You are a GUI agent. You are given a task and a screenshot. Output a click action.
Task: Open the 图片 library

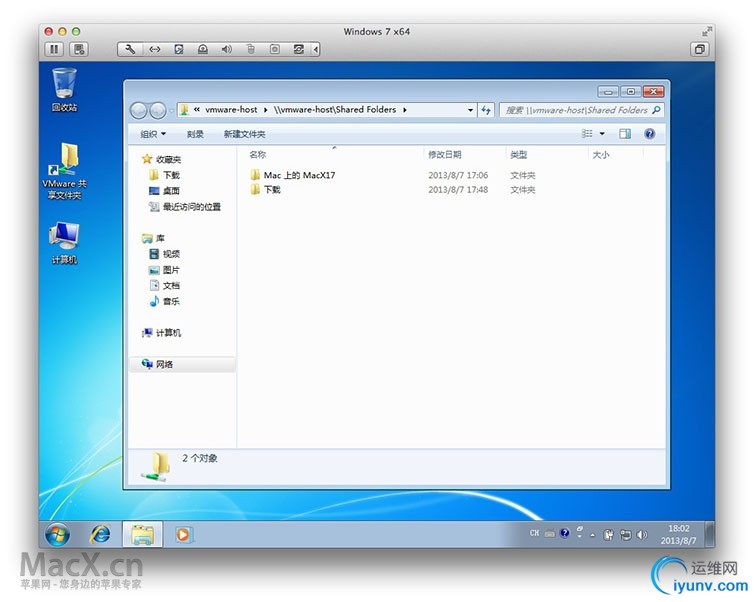164,270
